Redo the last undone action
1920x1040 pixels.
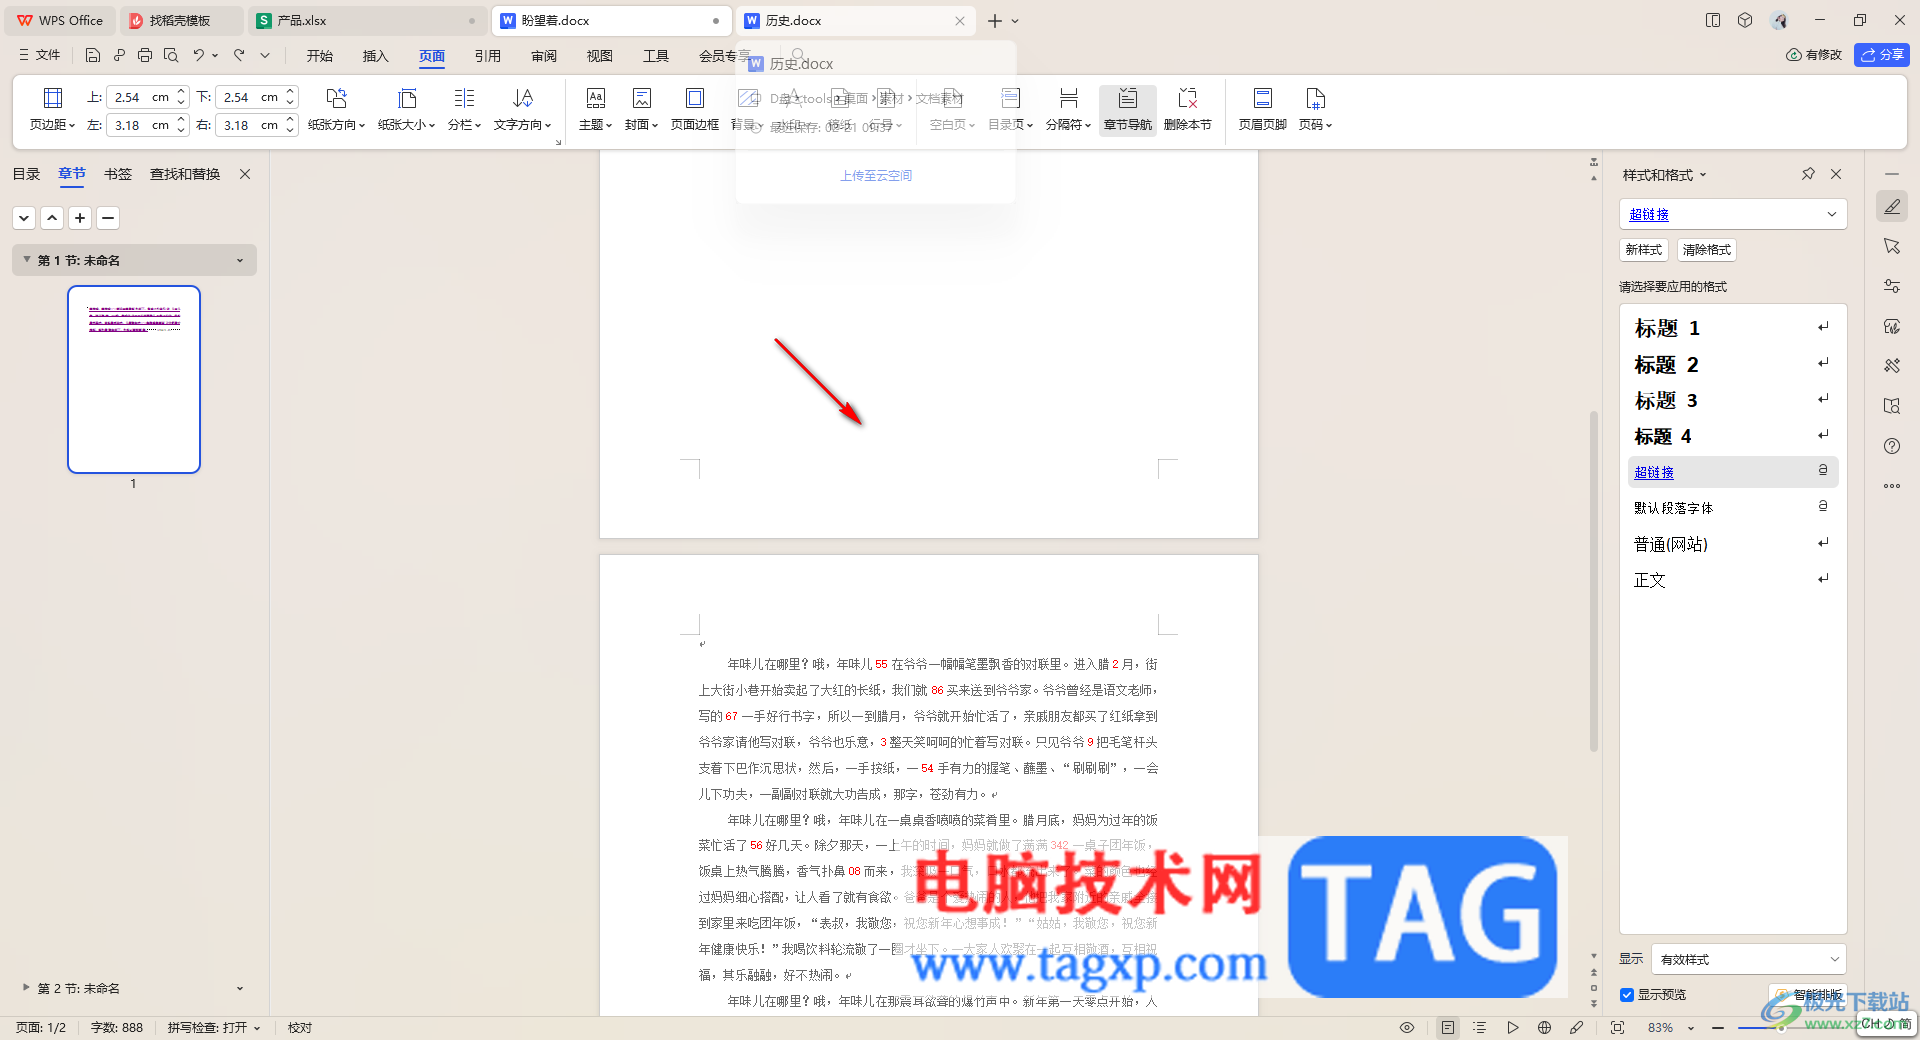coord(239,55)
